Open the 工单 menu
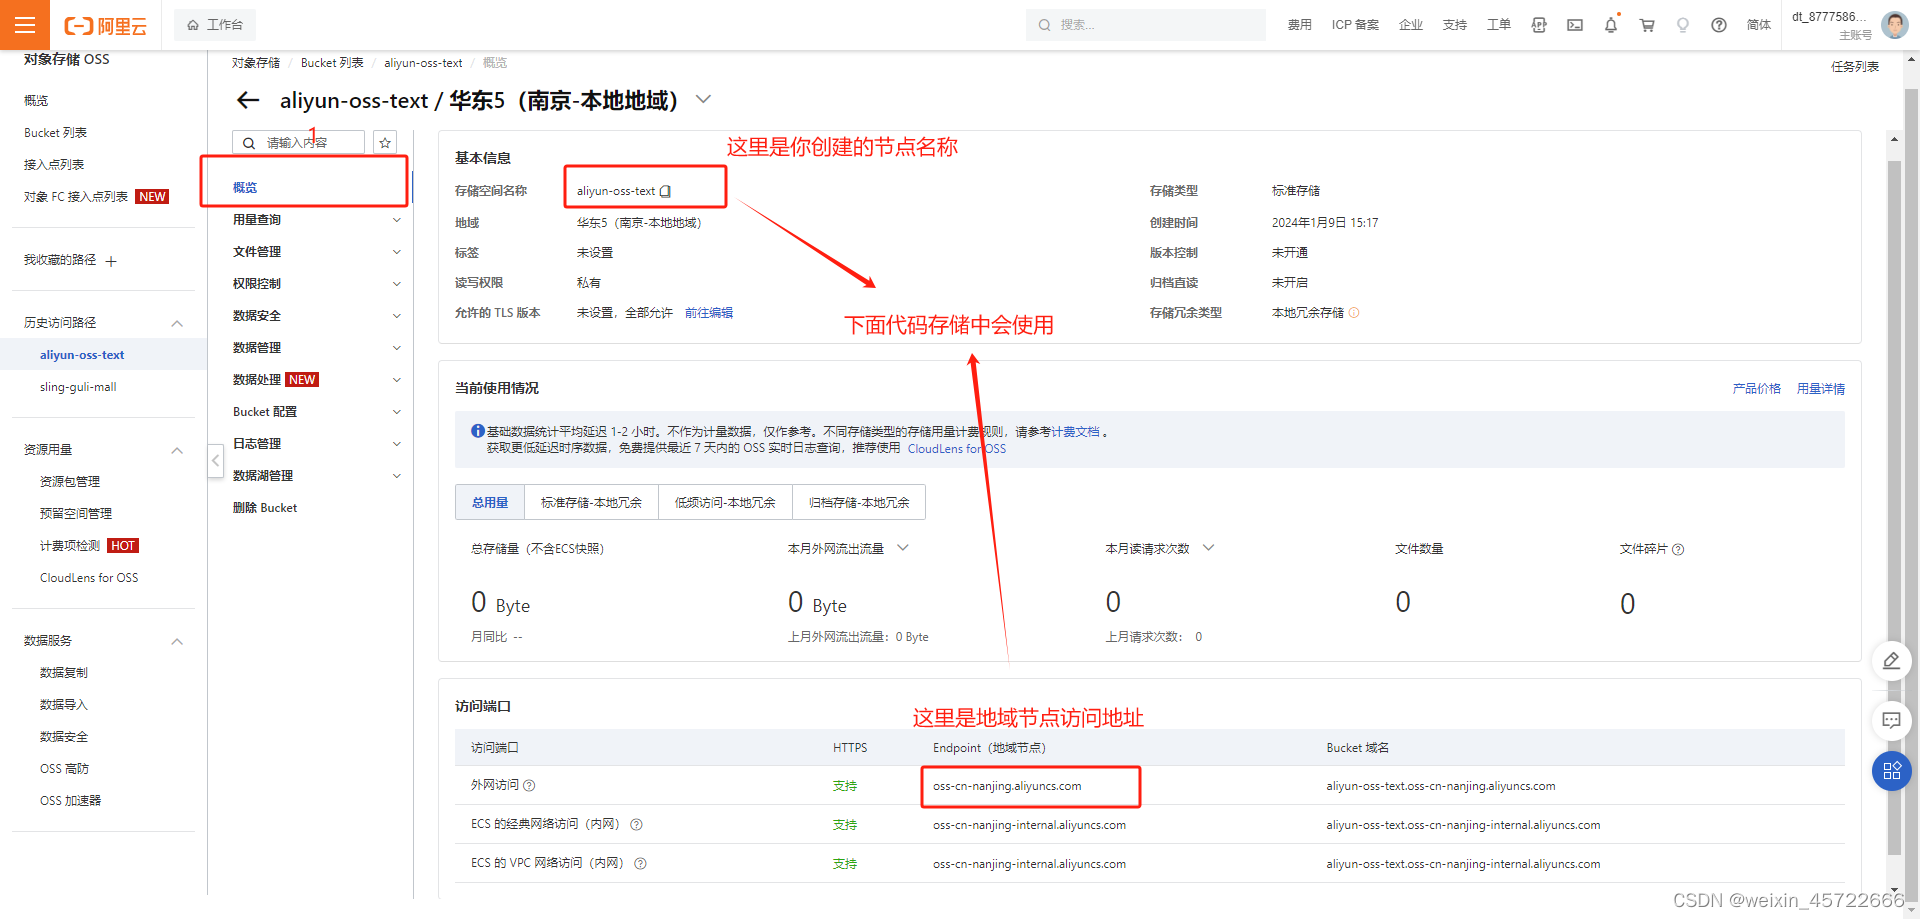Image resolution: width=1920 pixels, height=919 pixels. [x=1499, y=25]
